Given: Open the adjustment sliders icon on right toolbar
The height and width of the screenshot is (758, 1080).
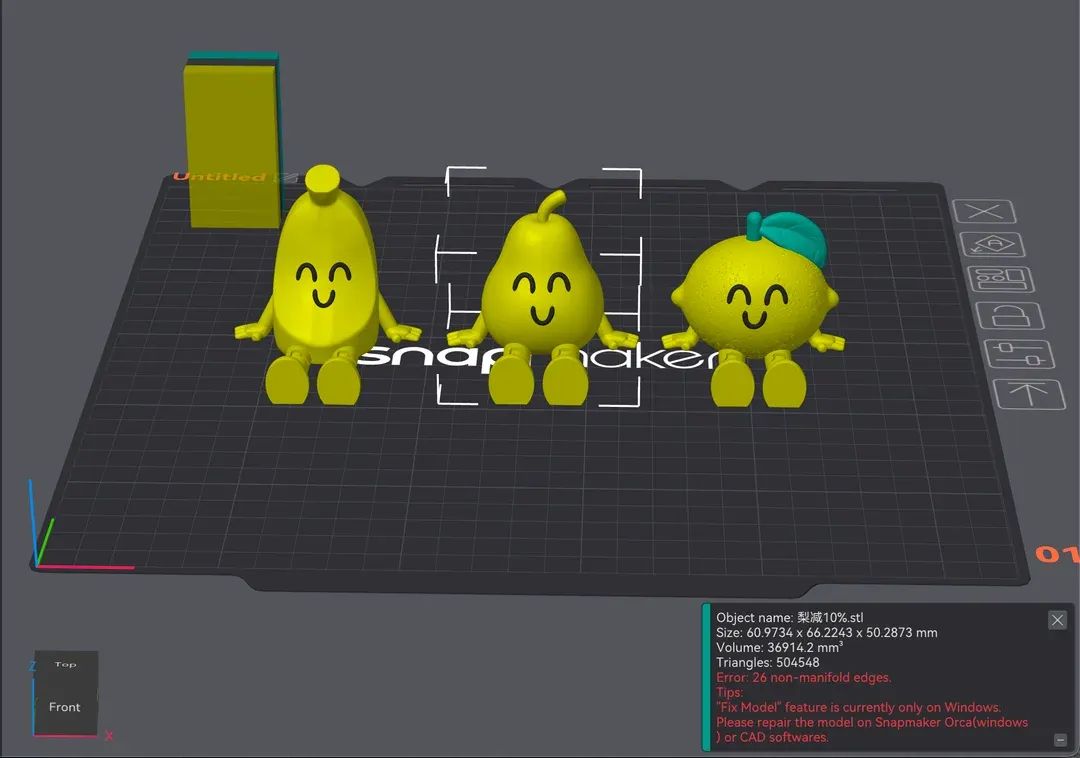Looking at the screenshot, I should pos(1021,353).
